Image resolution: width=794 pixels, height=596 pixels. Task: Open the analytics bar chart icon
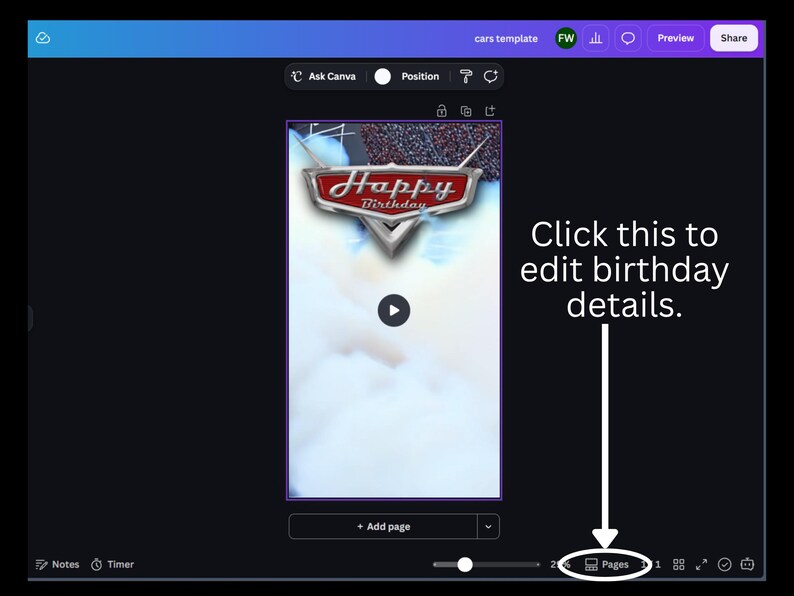[x=596, y=38]
